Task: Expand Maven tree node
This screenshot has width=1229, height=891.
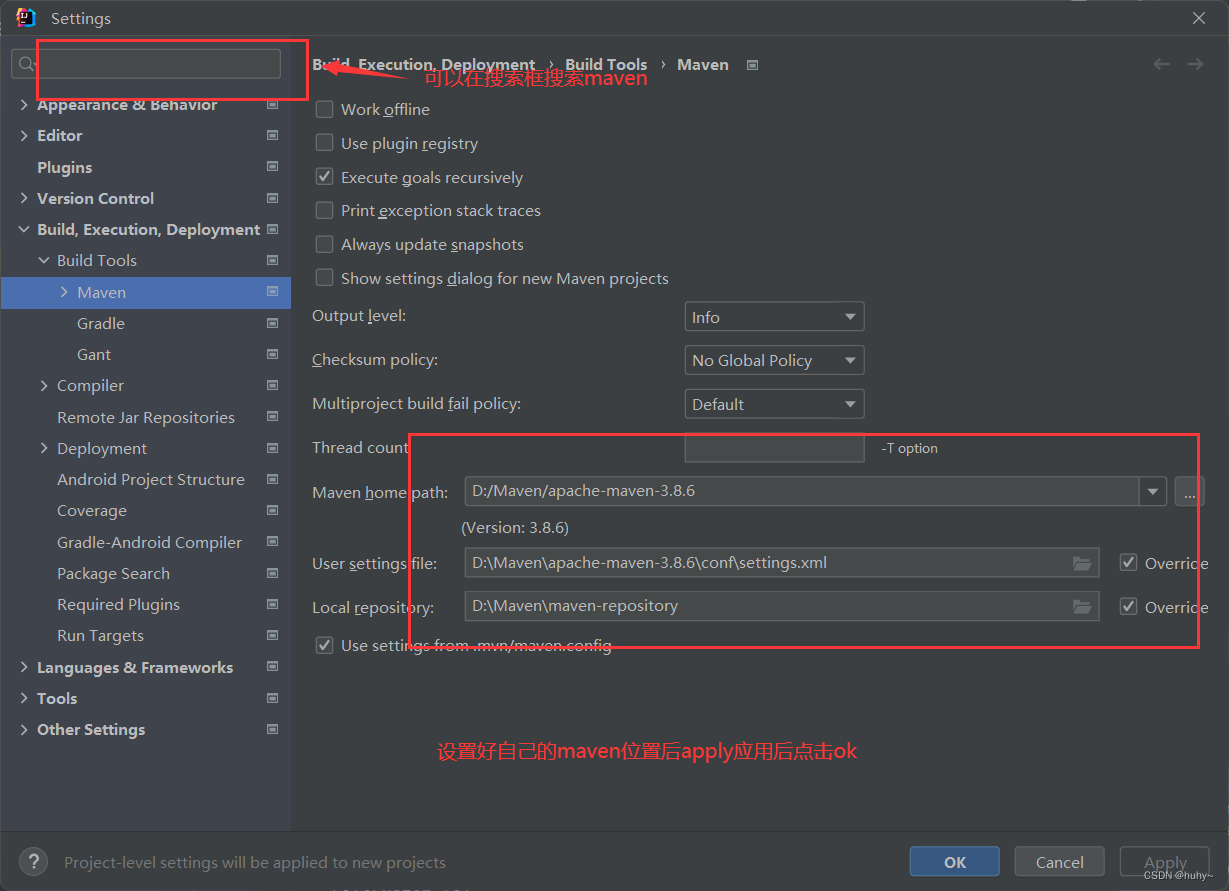Action: (64, 292)
